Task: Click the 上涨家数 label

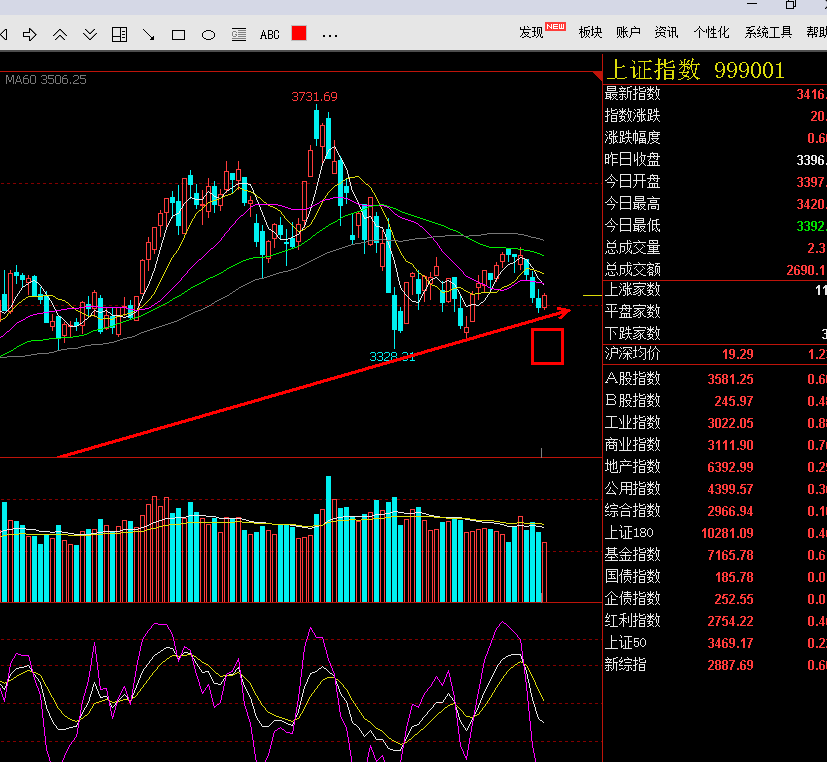Action: pyautogui.click(x=632, y=290)
